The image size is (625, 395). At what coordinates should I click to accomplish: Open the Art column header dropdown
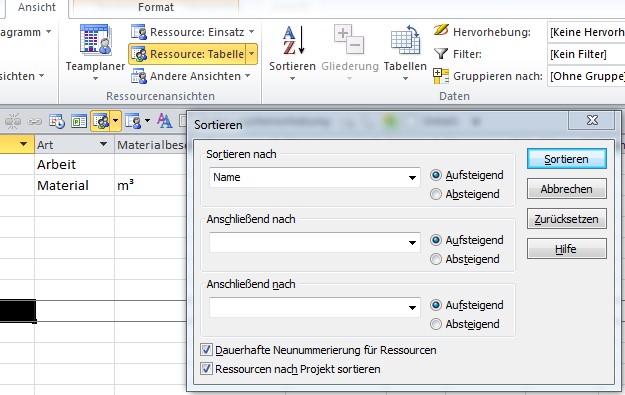pos(103,144)
